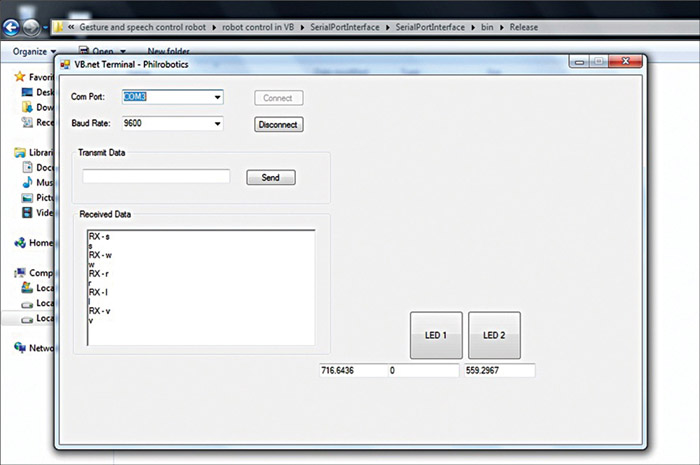Click the VB.net Terminal title bar icon
The height and width of the screenshot is (465, 700).
pos(66,63)
